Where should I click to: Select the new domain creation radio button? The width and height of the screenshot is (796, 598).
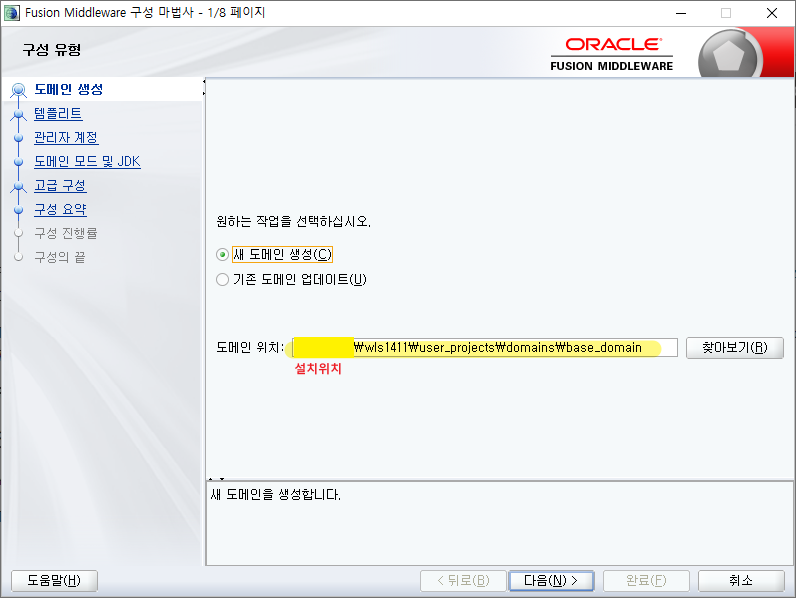(222, 254)
